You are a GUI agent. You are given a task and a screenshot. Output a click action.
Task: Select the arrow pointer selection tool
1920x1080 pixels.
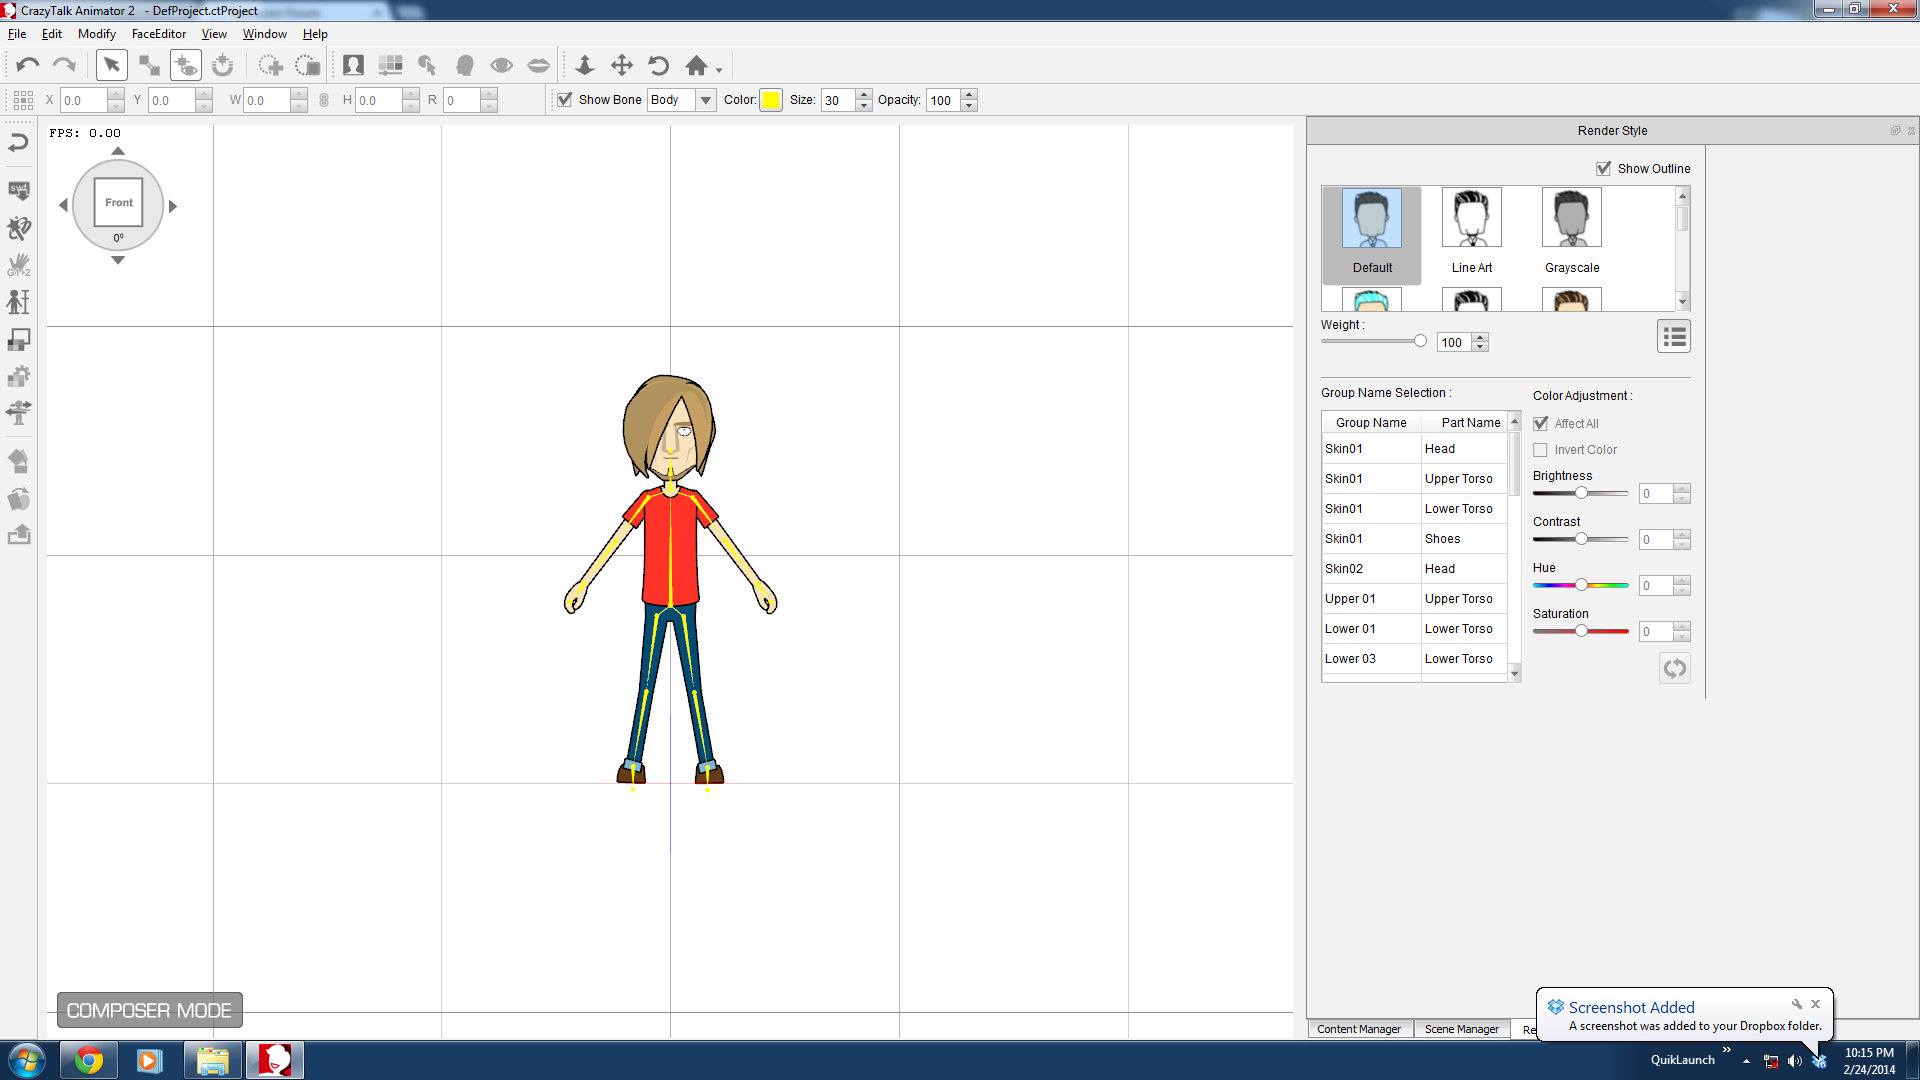(111, 65)
